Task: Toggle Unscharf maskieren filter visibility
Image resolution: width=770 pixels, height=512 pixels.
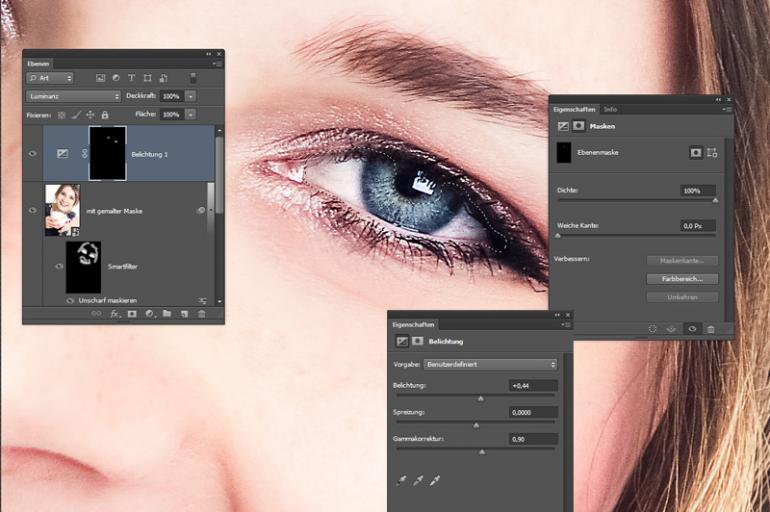Action: pos(70,300)
